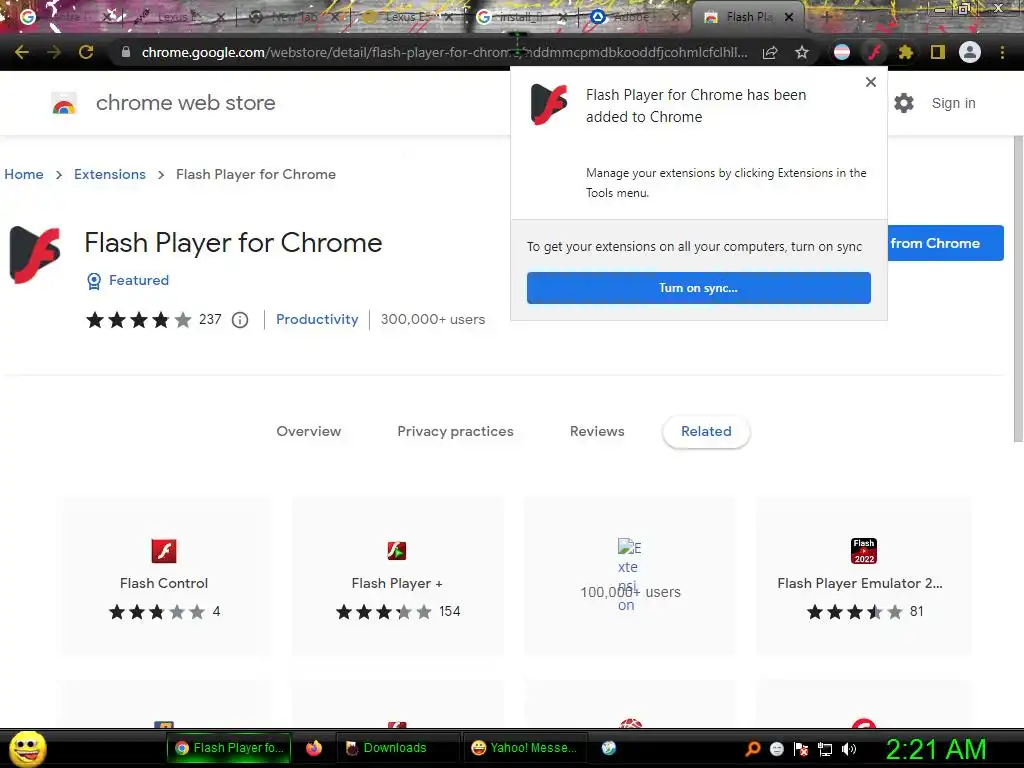Click the orange search tray icon
This screenshot has height=768, width=1024.
click(753, 748)
